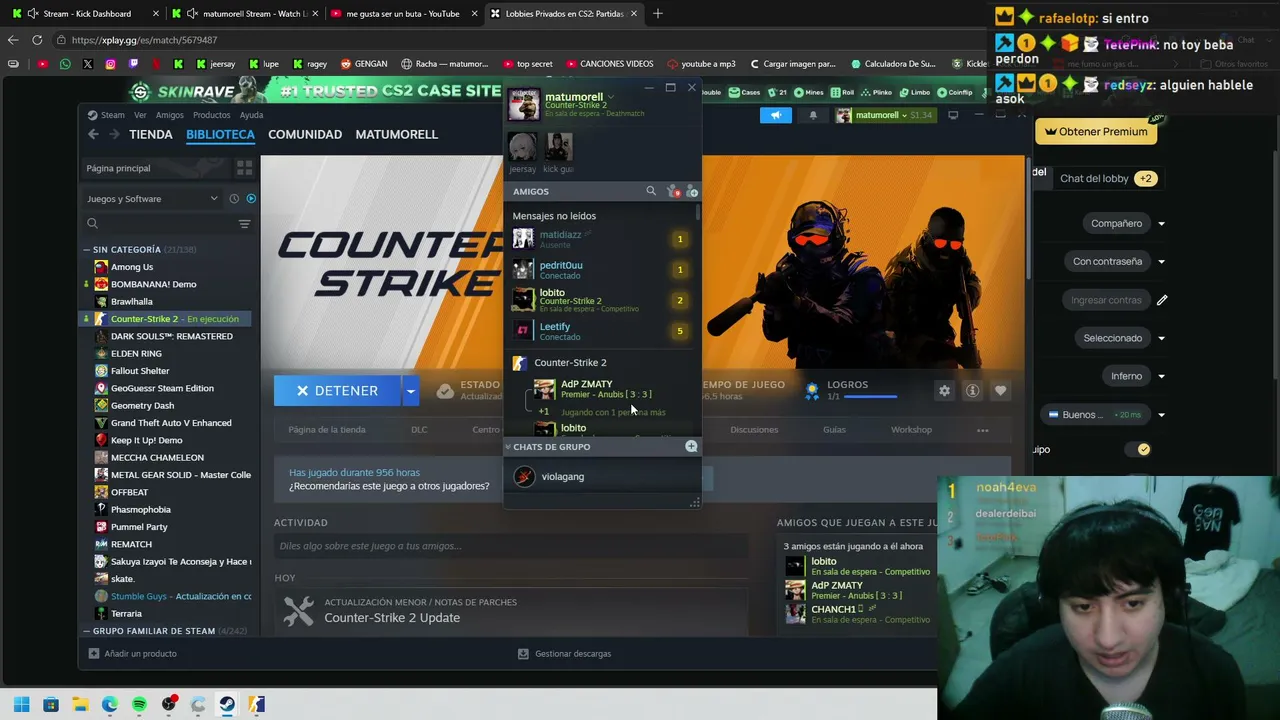Open the WhatsApp bookmark in bookmarks bar
The width and height of the screenshot is (1280, 720).
(x=65, y=64)
